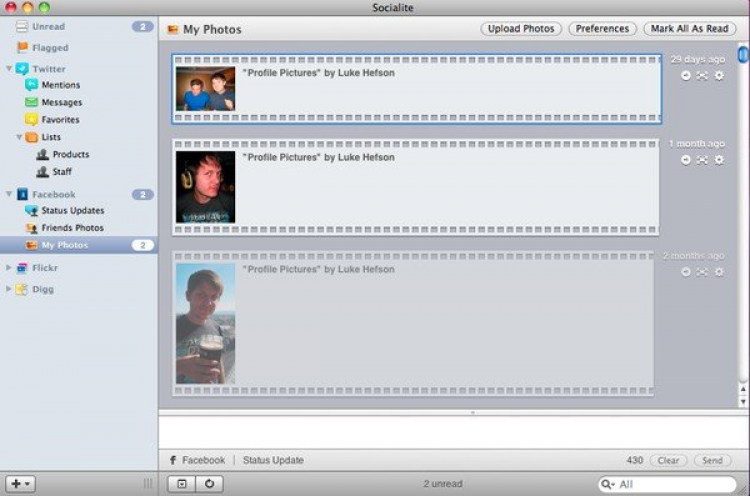
Task: Open the orange Flagged flag item
Action: [22, 47]
